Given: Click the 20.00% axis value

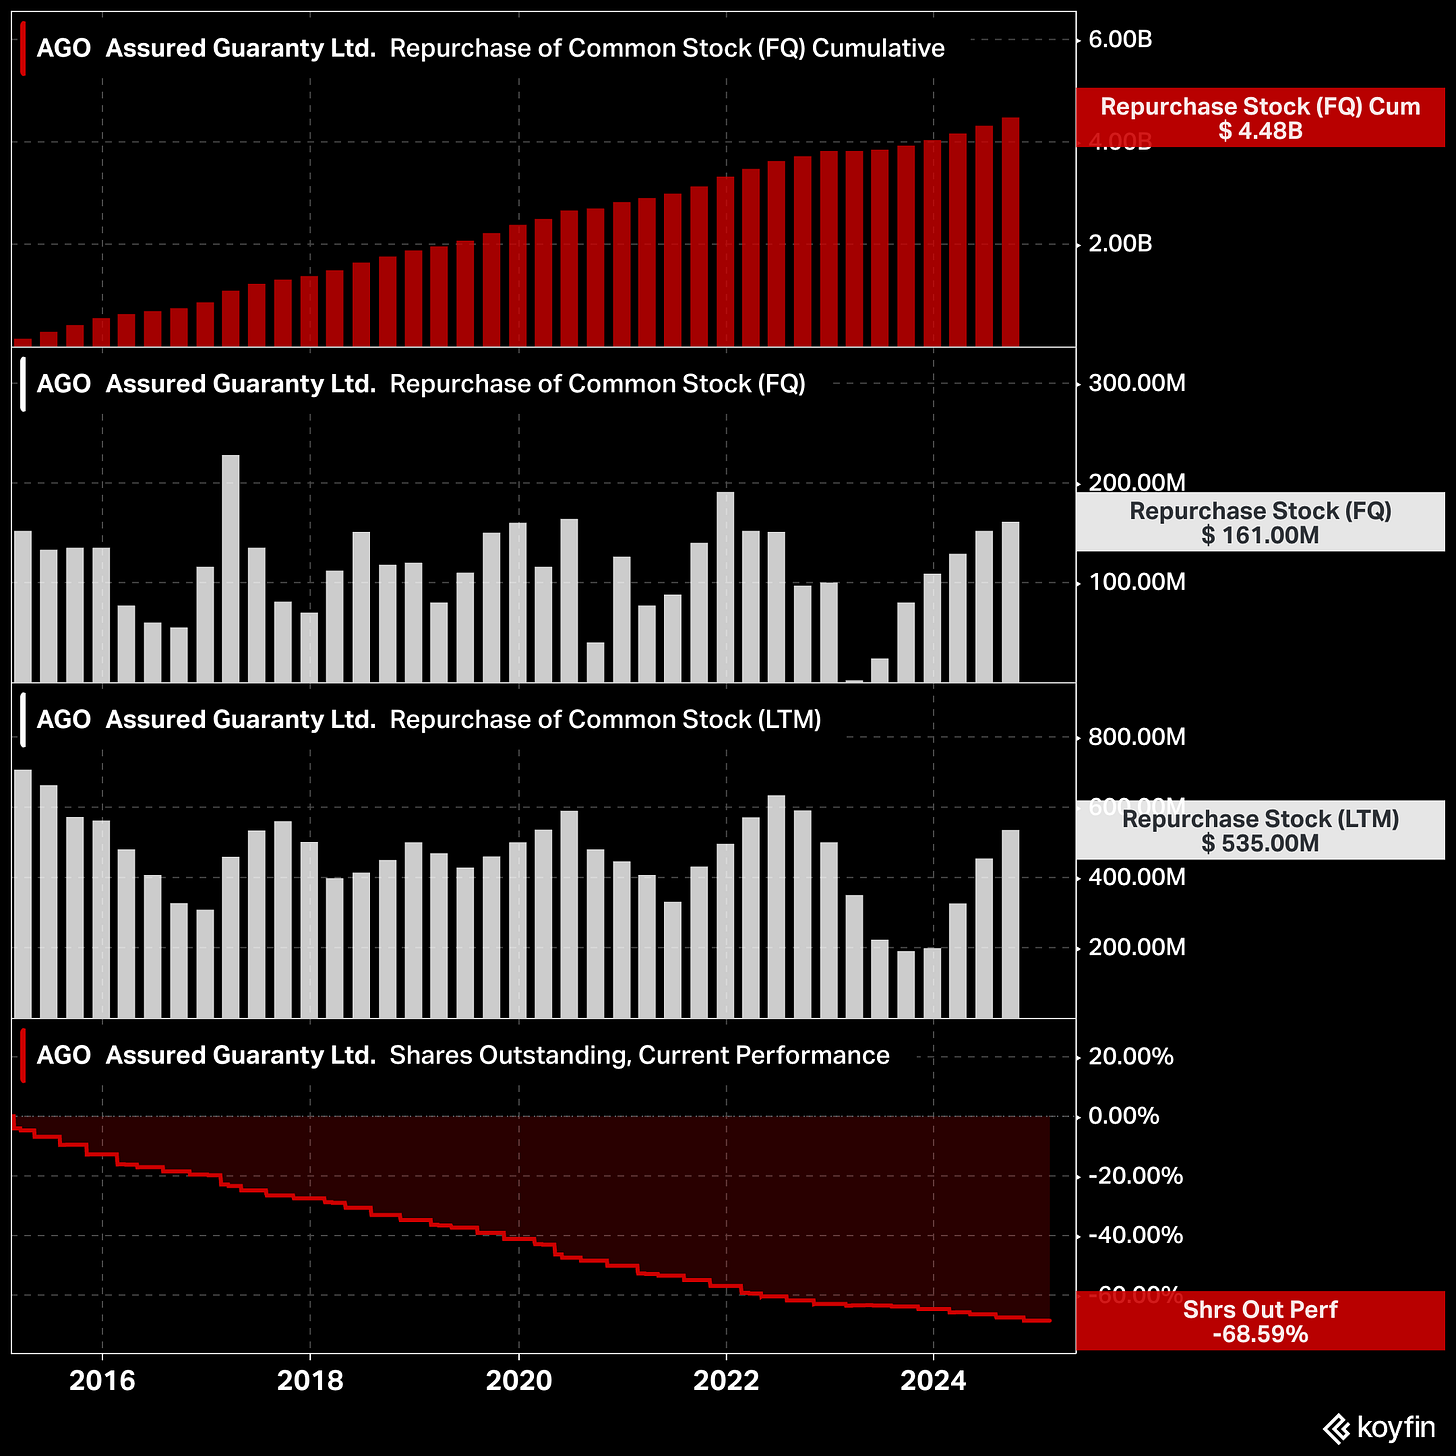Looking at the screenshot, I should (x=1130, y=1056).
